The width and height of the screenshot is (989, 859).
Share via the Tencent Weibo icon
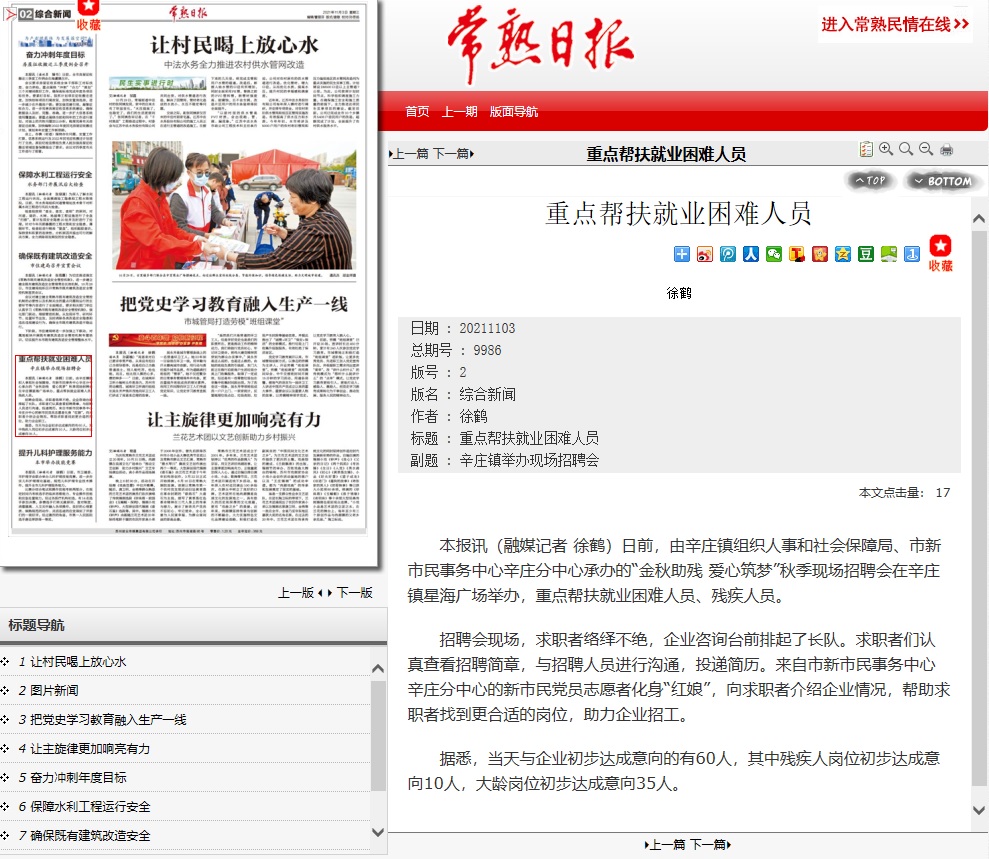click(x=728, y=254)
